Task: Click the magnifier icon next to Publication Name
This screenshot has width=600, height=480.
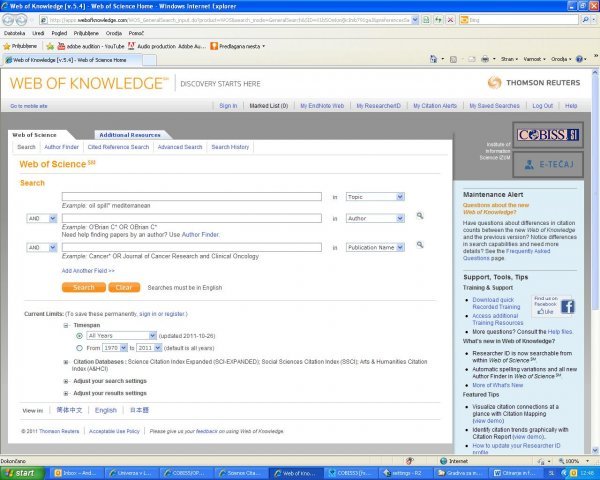Action: coord(421,246)
